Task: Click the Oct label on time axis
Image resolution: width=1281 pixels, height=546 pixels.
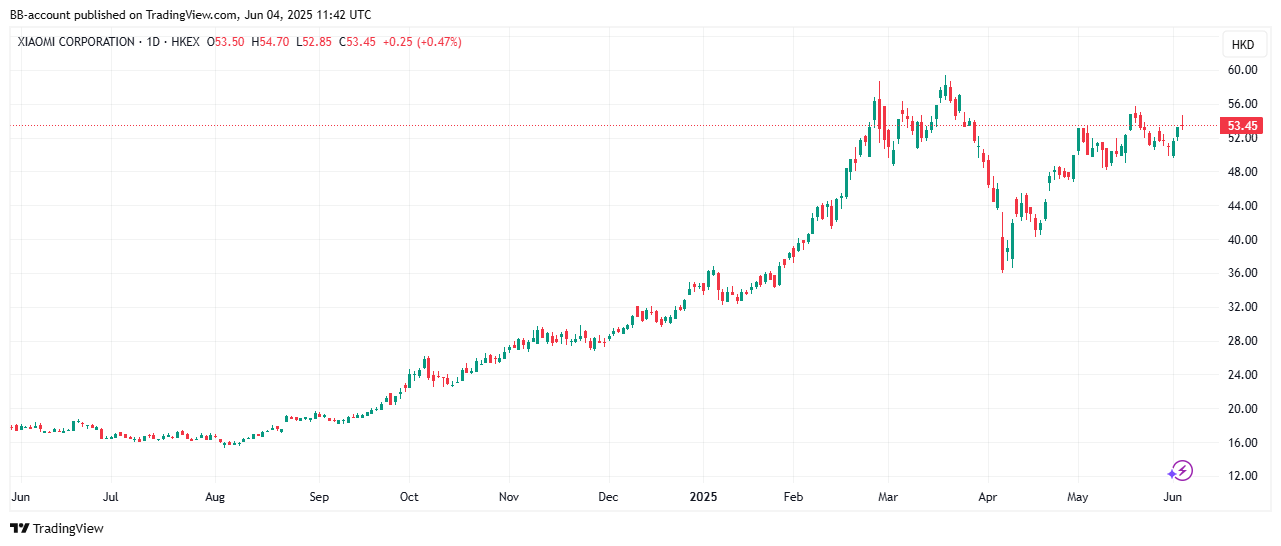Action: tap(409, 496)
